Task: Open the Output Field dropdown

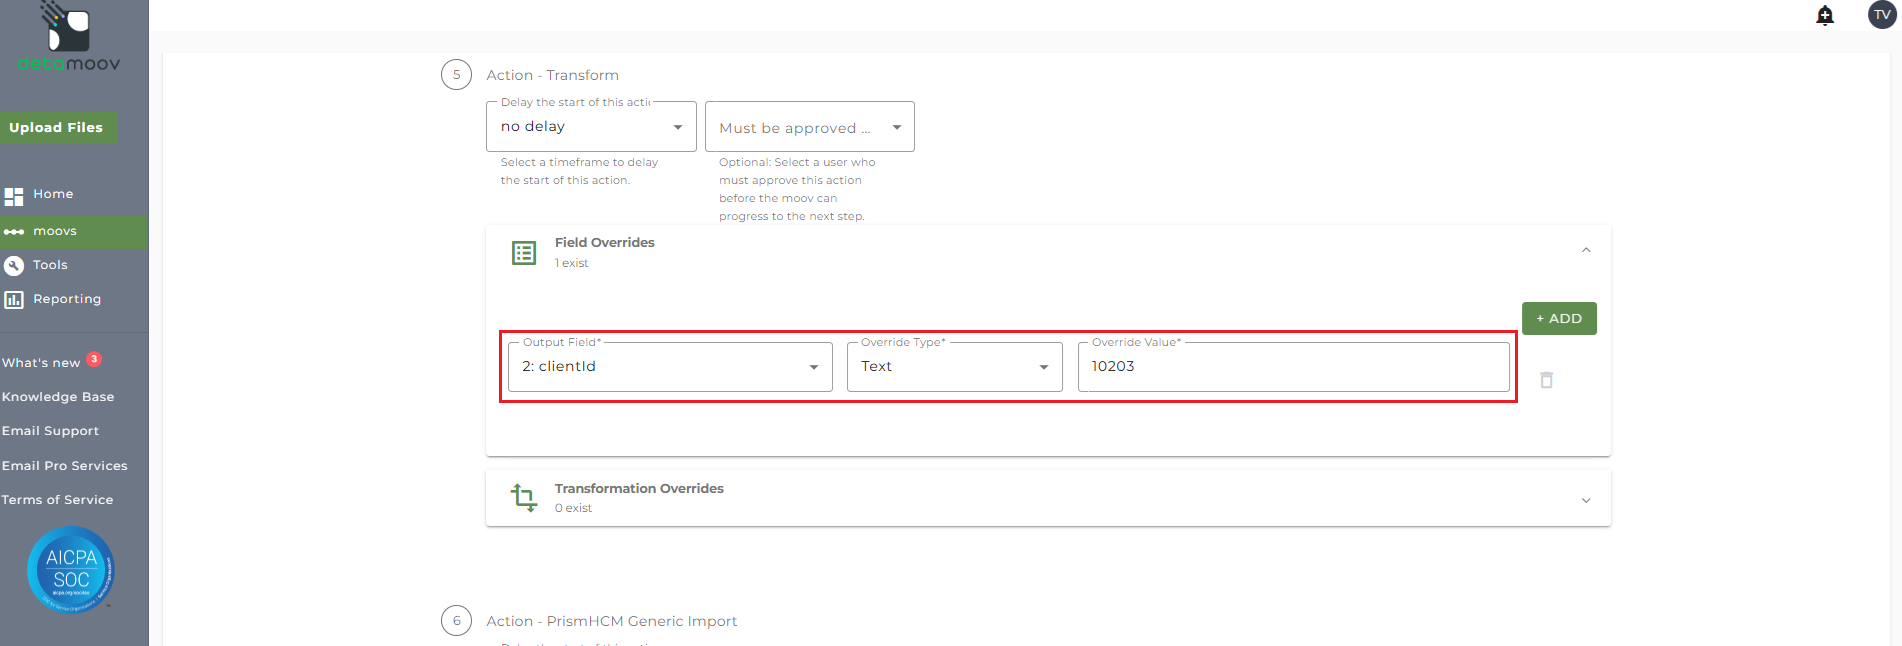Action: (x=670, y=367)
